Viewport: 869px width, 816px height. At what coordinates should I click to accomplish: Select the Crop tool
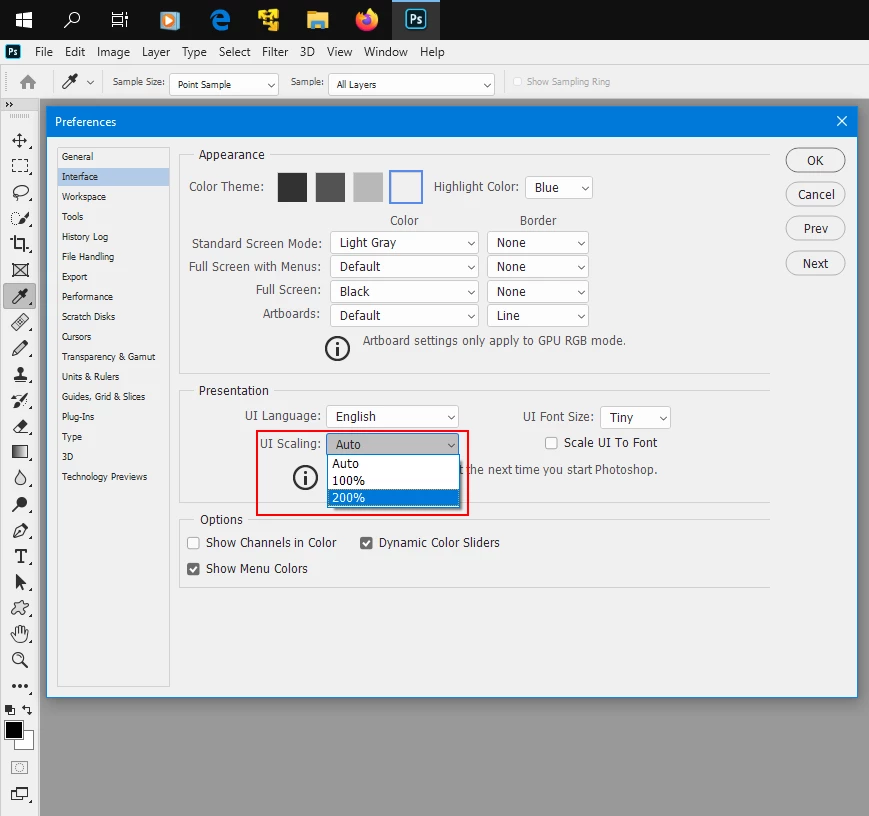coord(20,244)
